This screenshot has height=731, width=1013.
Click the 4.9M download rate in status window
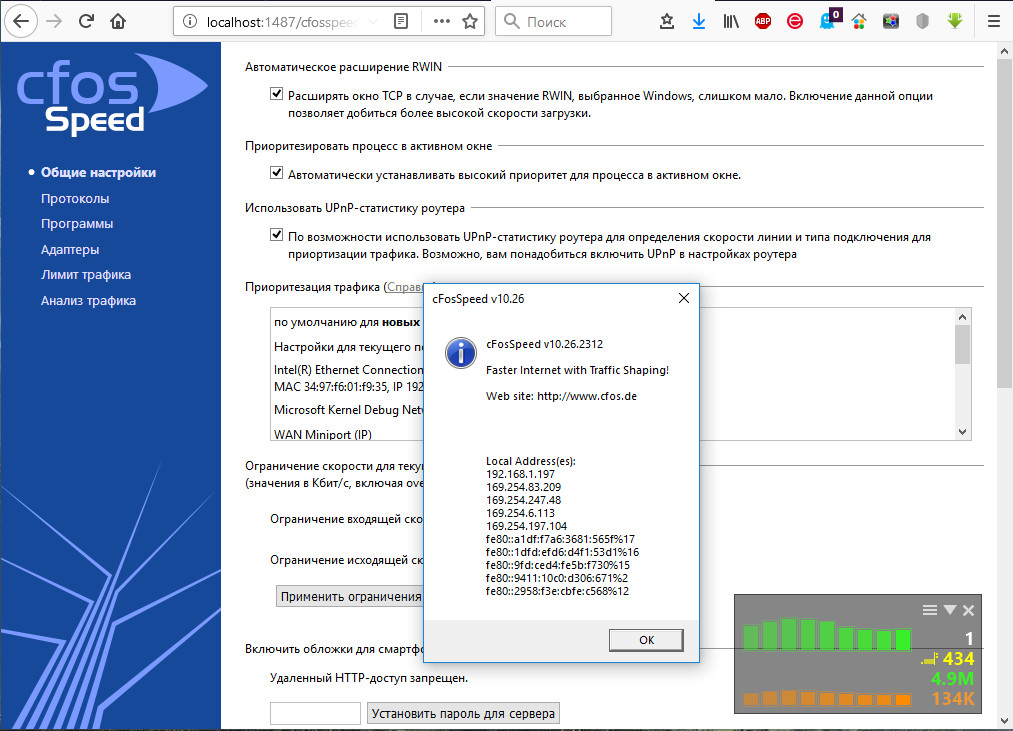(x=952, y=679)
